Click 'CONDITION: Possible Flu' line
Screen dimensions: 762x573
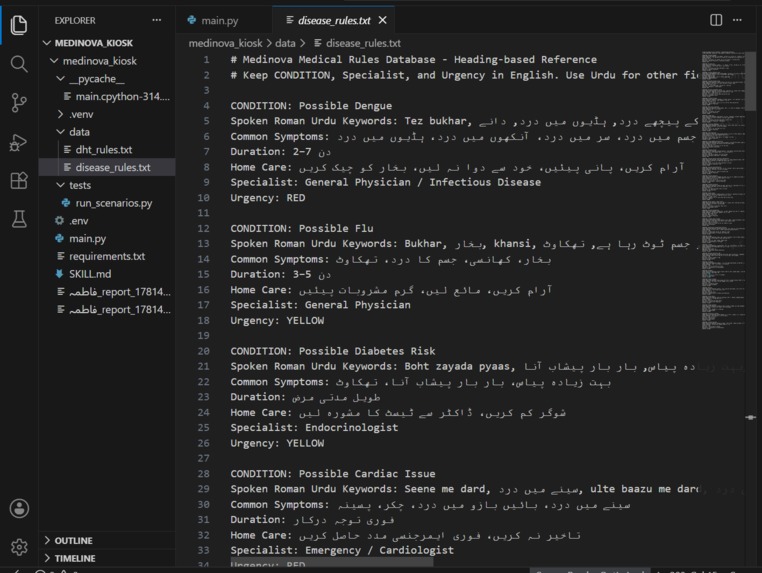coord(302,228)
